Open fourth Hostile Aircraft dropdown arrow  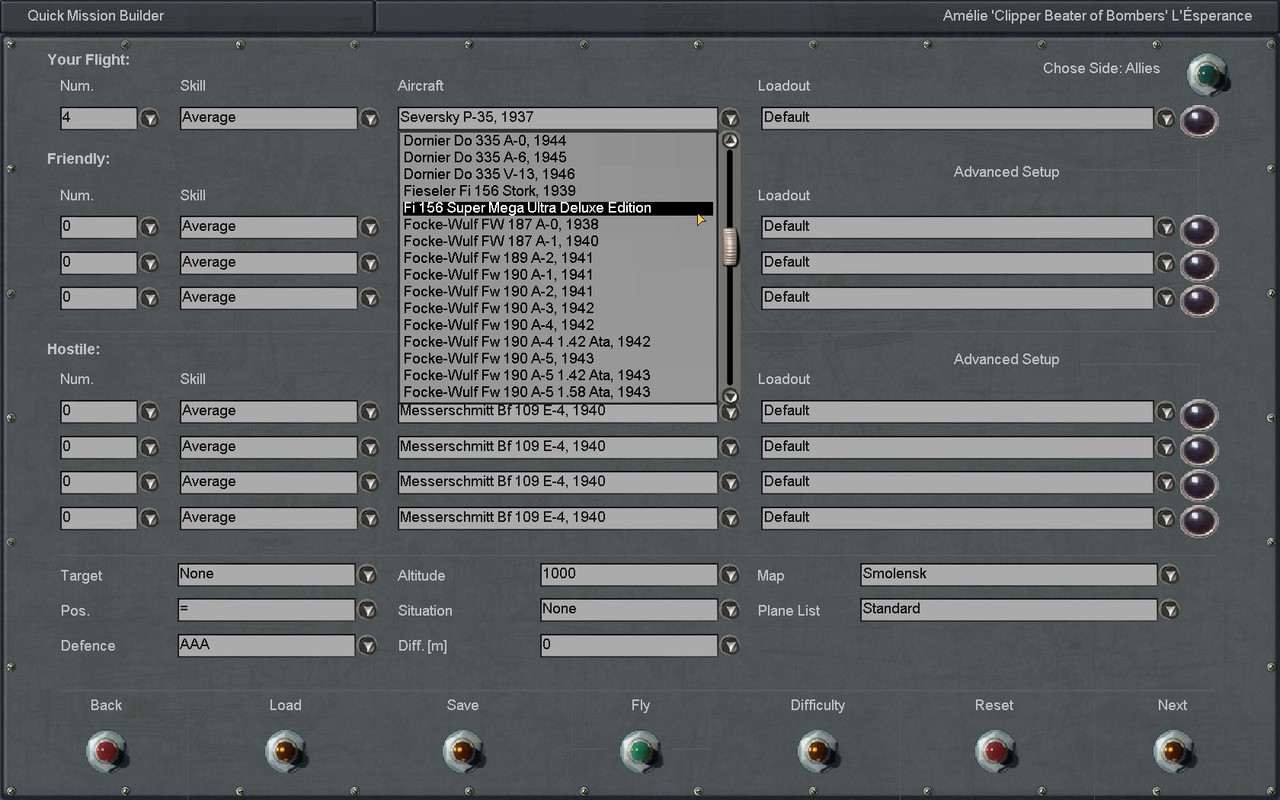pos(730,518)
